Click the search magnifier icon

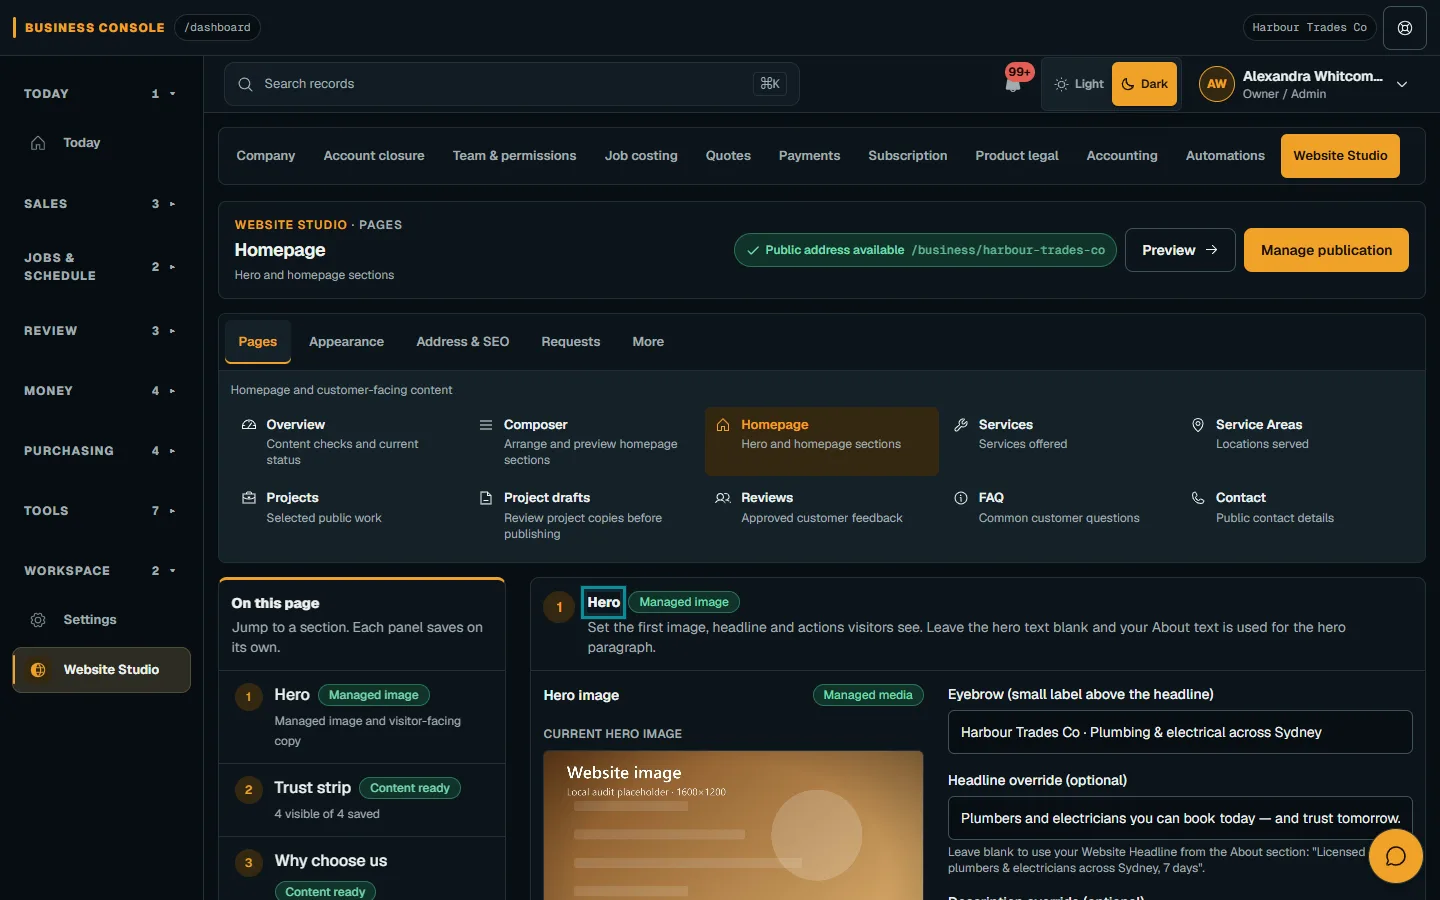pos(245,84)
